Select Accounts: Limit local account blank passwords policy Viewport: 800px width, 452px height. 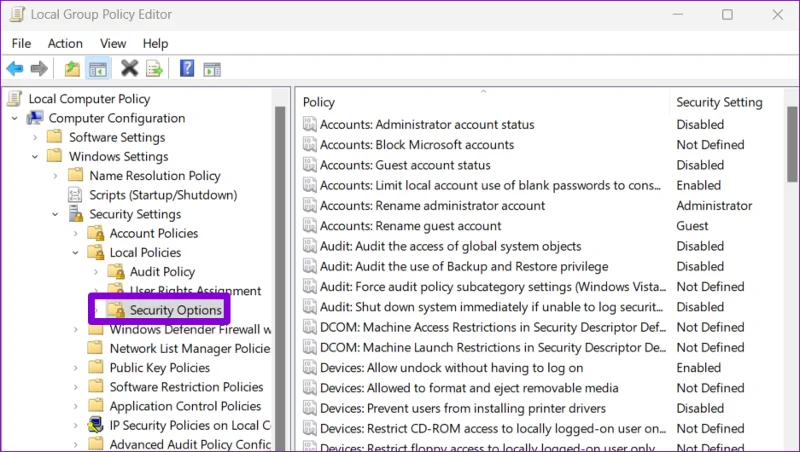click(x=490, y=185)
